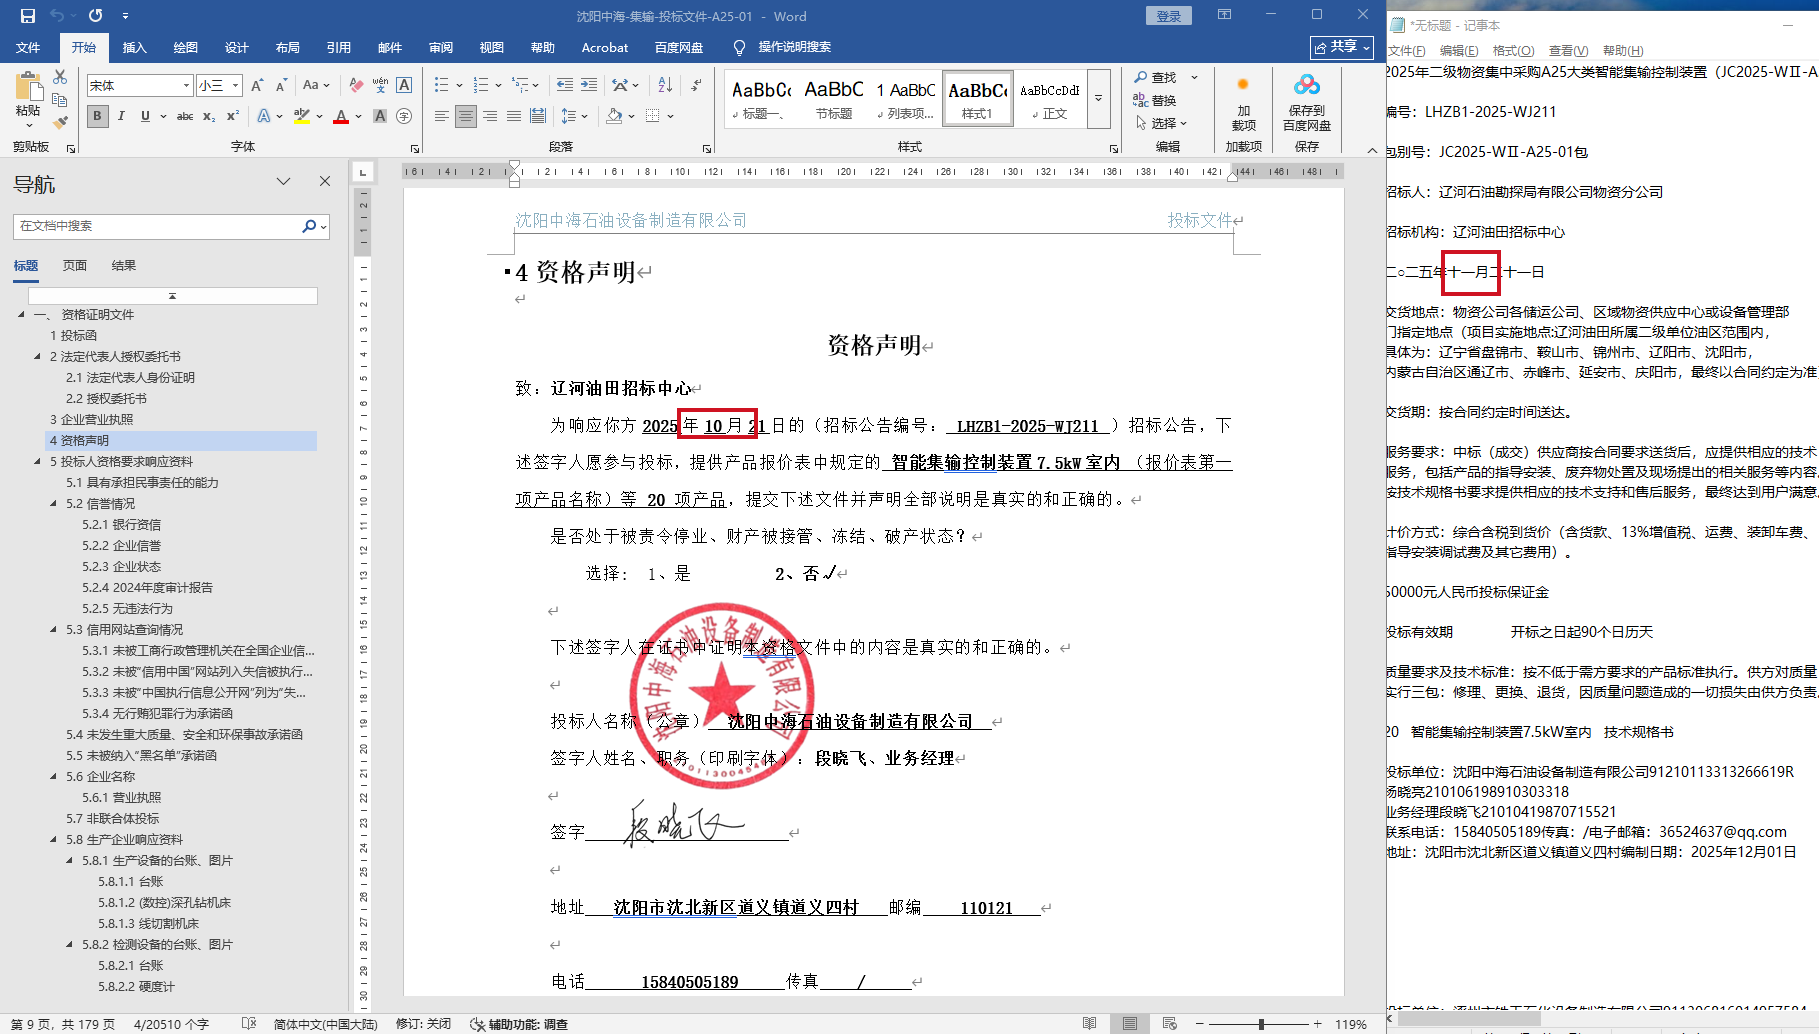Image resolution: width=1819 pixels, height=1034 pixels.
Task: Click the Add-ins (加载项) icon
Action: (x=1243, y=104)
